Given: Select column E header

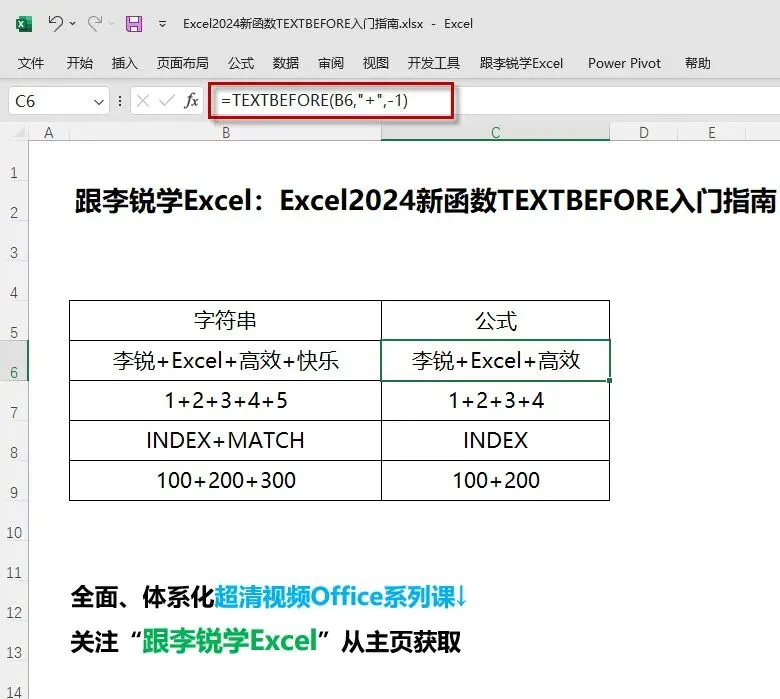Looking at the screenshot, I should pyautogui.click(x=712, y=132).
